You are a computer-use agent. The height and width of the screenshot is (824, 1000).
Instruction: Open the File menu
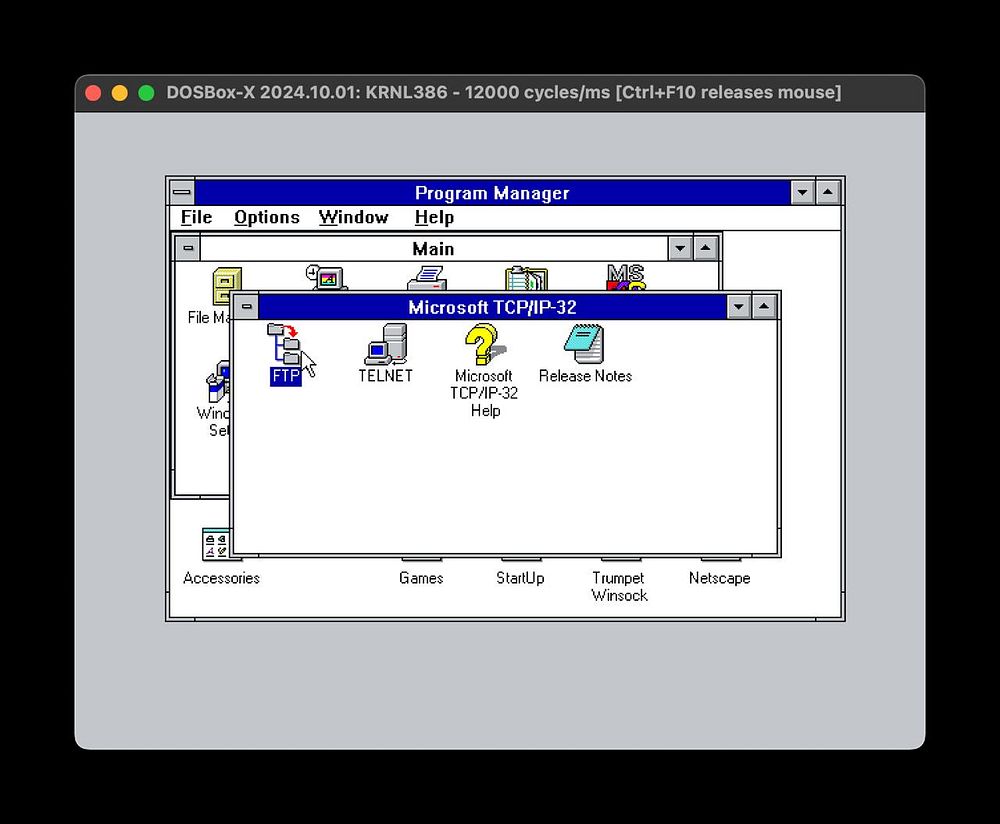click(x=196, y=217)
